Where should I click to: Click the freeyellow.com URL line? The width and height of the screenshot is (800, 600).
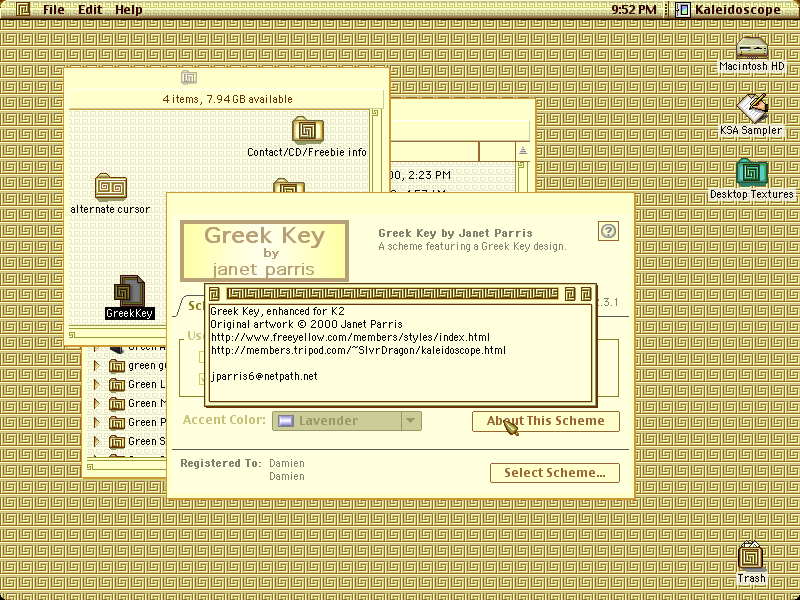[x=350, y=337]
